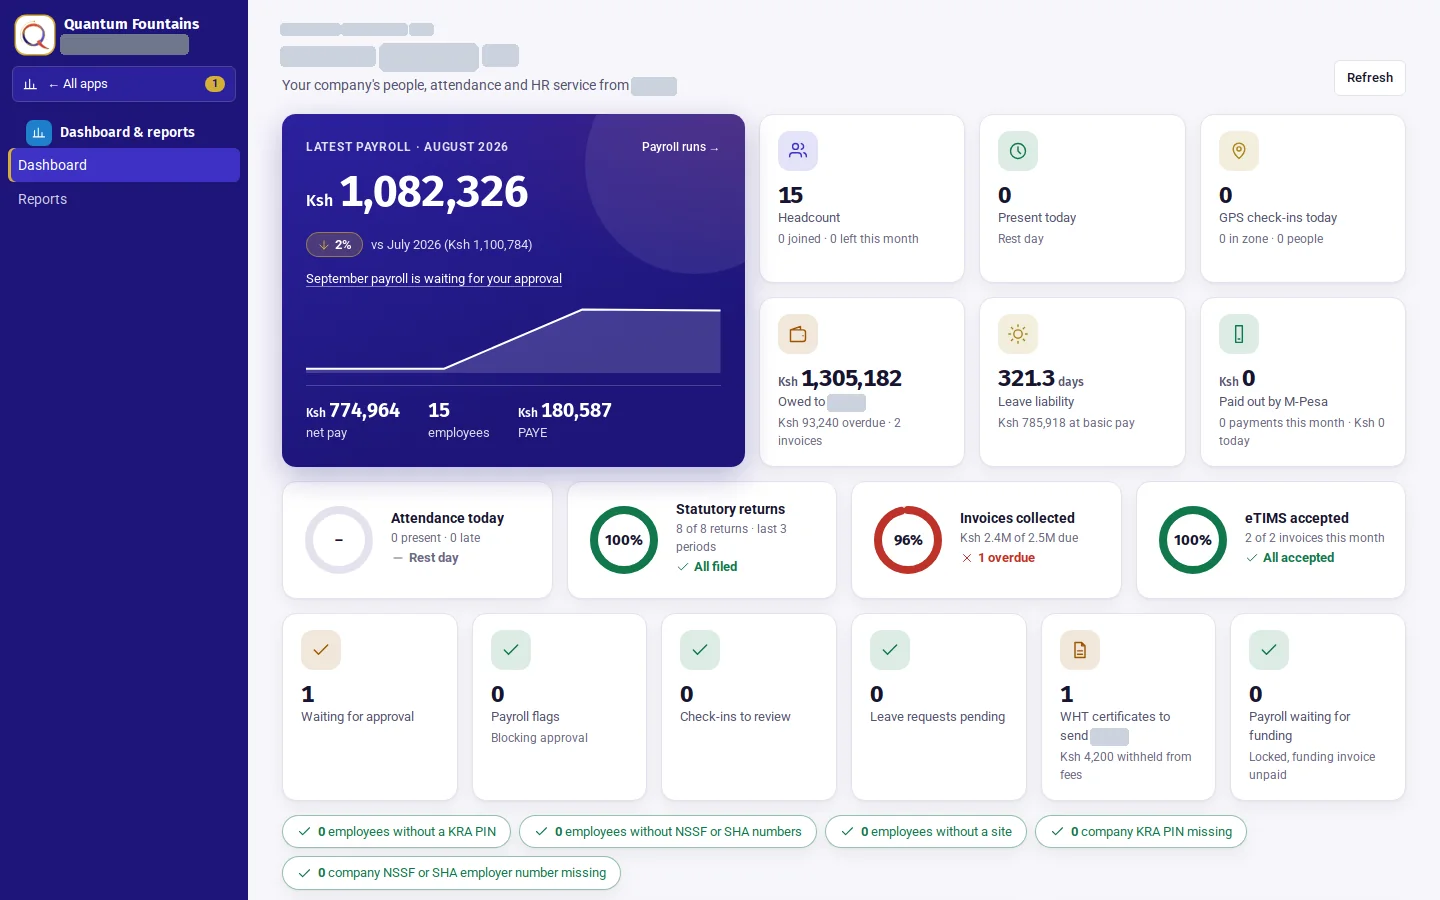Click the Ksh 1,082,326 payroll total
This screenshot has height=900, width=1440.
click(417, 192)
